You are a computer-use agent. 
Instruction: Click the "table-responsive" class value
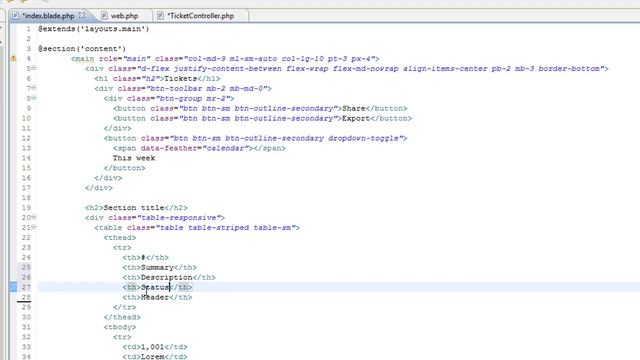pos(179,218)
